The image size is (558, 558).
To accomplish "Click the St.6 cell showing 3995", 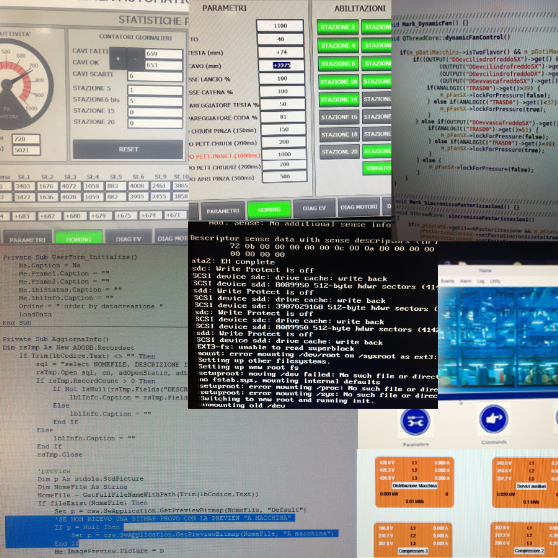I will tap(137, 197).
